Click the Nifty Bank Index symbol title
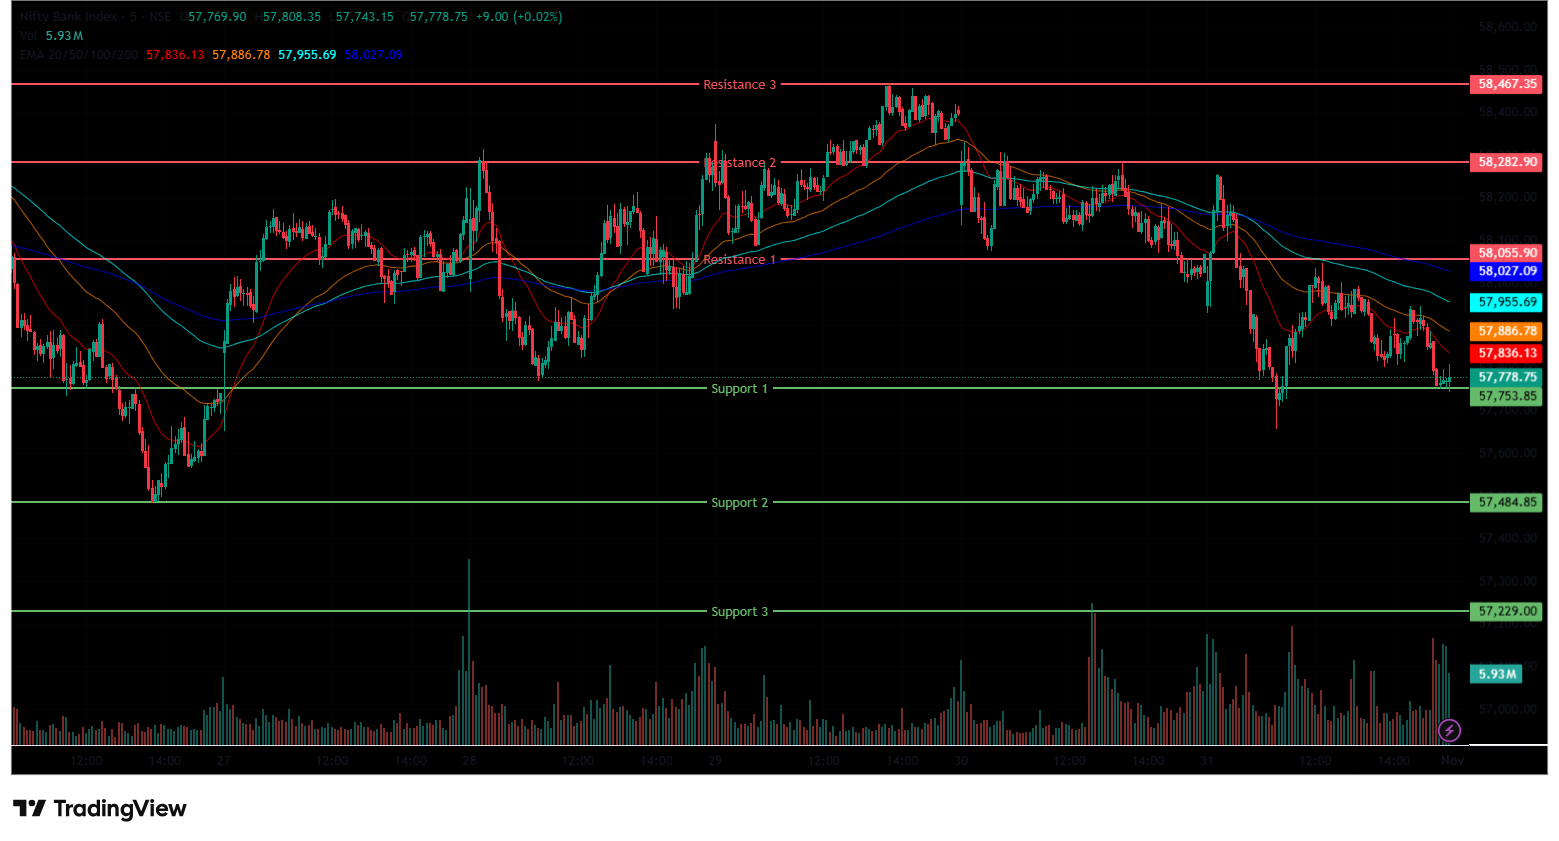 coord(68,17)
